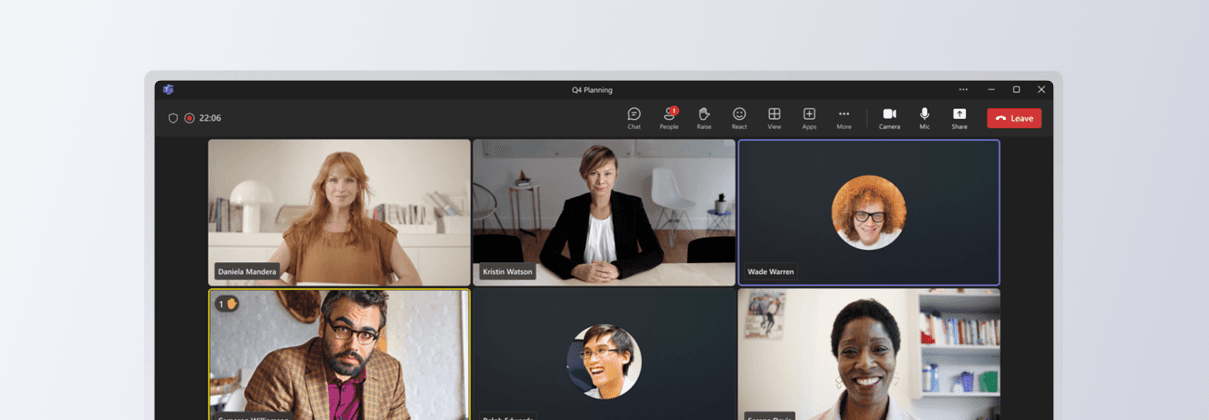Viewport: 1209px width, 420px height.
Task: Click the Teams logo icon
Action: point(168,89)
